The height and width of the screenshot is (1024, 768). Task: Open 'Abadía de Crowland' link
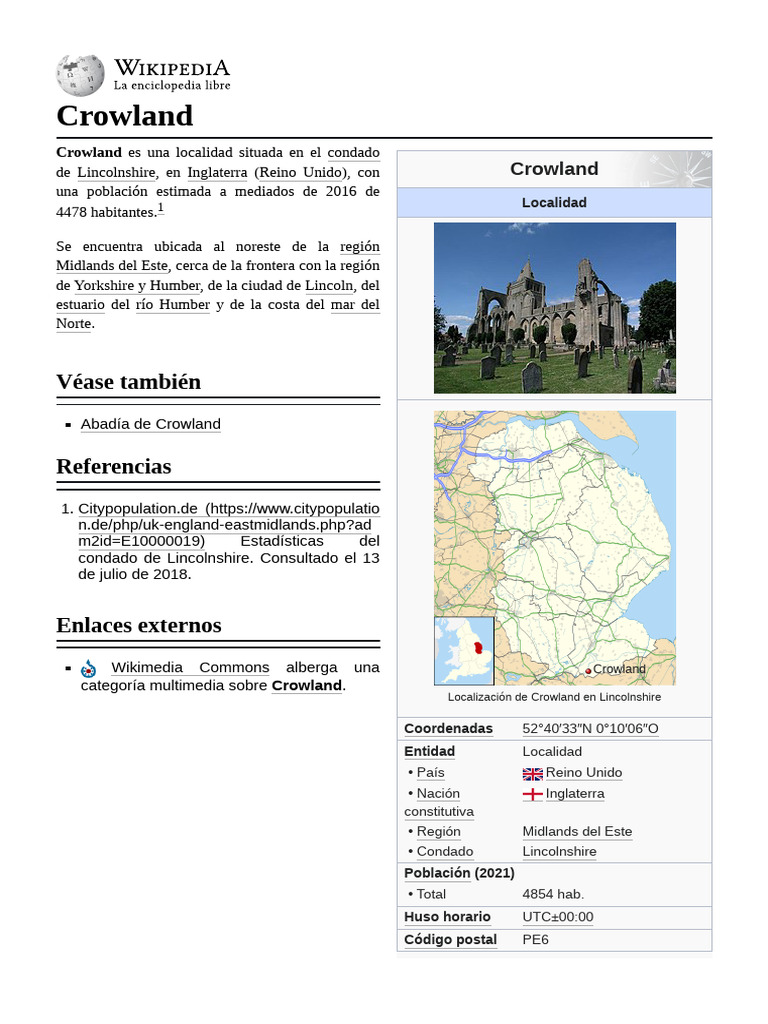click(x=151, y=424)
